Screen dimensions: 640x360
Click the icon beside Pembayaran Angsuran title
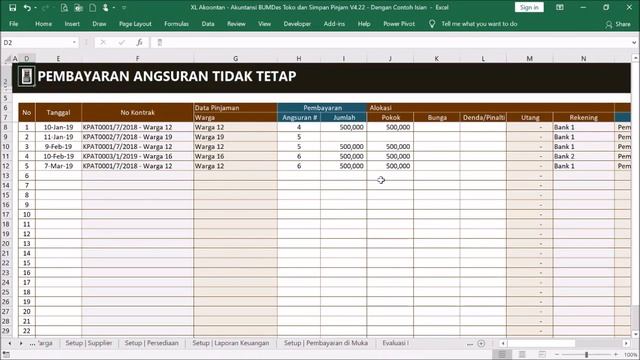point(27,76)
